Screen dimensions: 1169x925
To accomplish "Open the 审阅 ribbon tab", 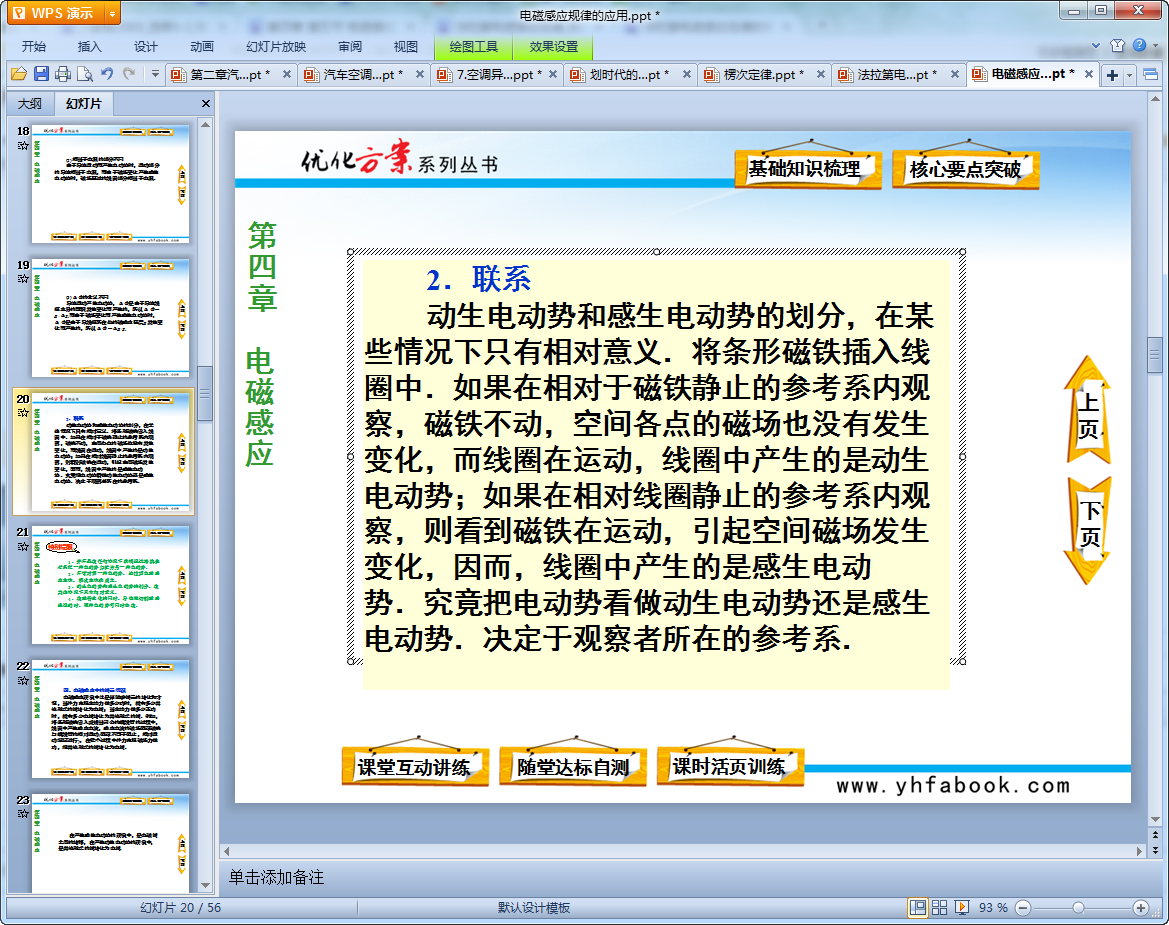I will [x=350, y=46].
